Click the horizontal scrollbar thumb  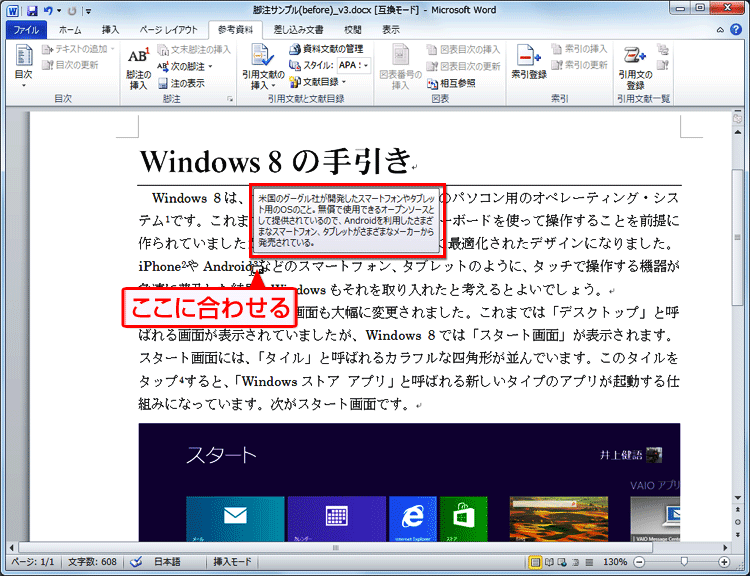[x=335, y=547]
